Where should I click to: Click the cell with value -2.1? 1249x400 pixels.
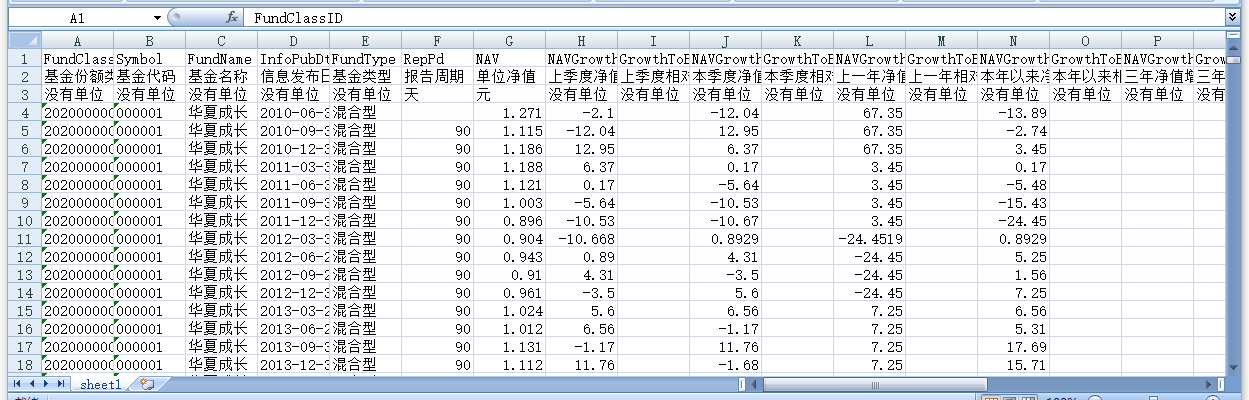tap(582, 113)
